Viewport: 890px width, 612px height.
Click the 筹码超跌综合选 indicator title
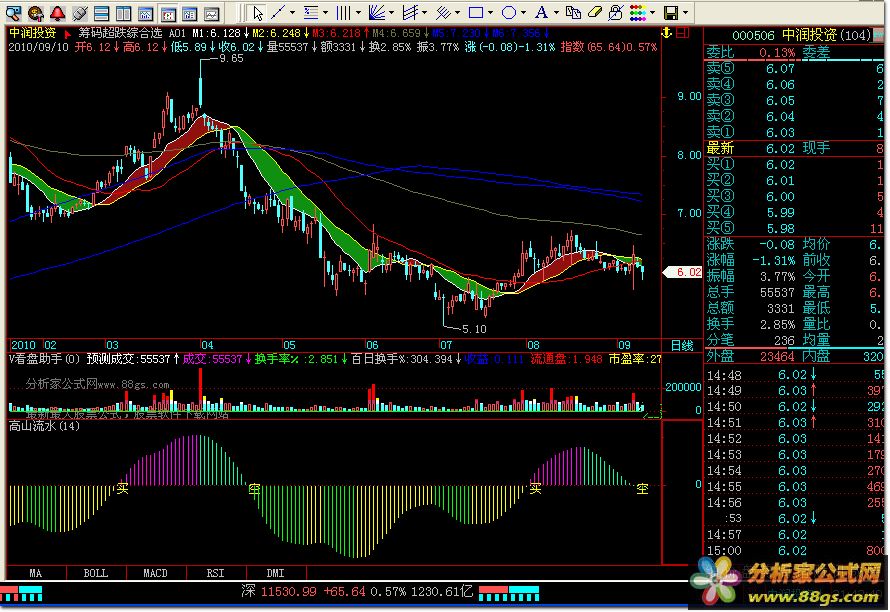120,33
